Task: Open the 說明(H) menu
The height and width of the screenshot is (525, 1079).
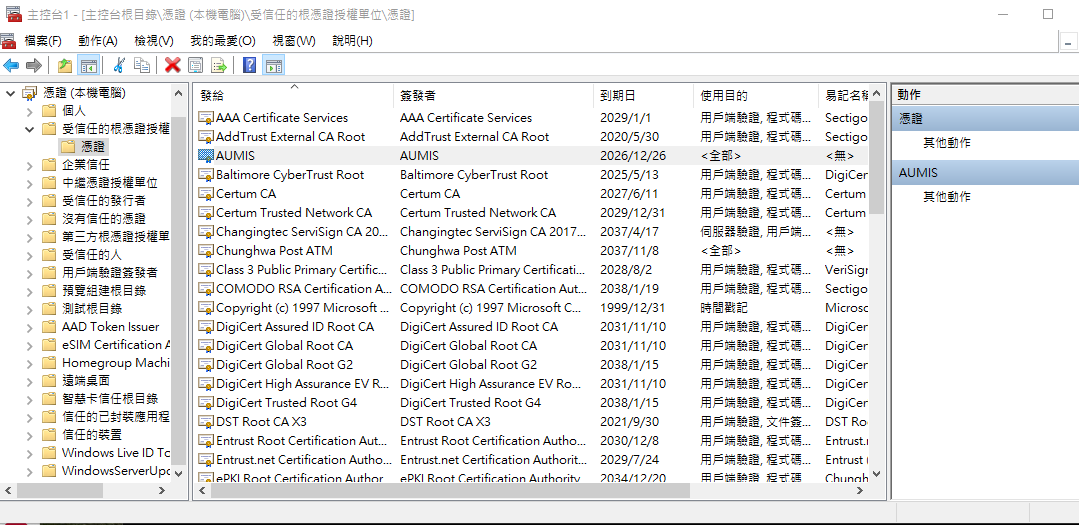Action: click(x=352, y=41)
